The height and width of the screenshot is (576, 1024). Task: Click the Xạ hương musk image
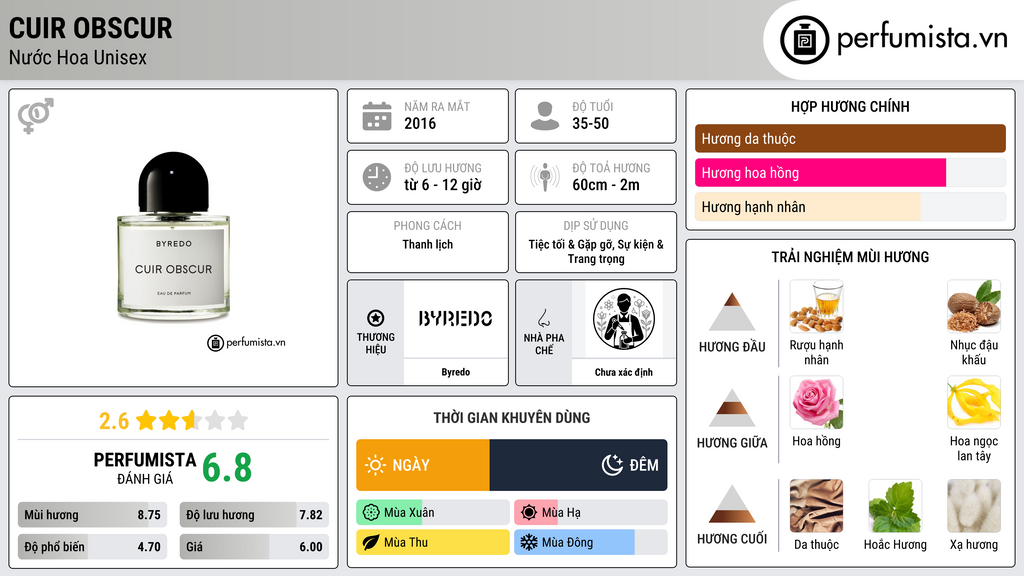(974, 506)
